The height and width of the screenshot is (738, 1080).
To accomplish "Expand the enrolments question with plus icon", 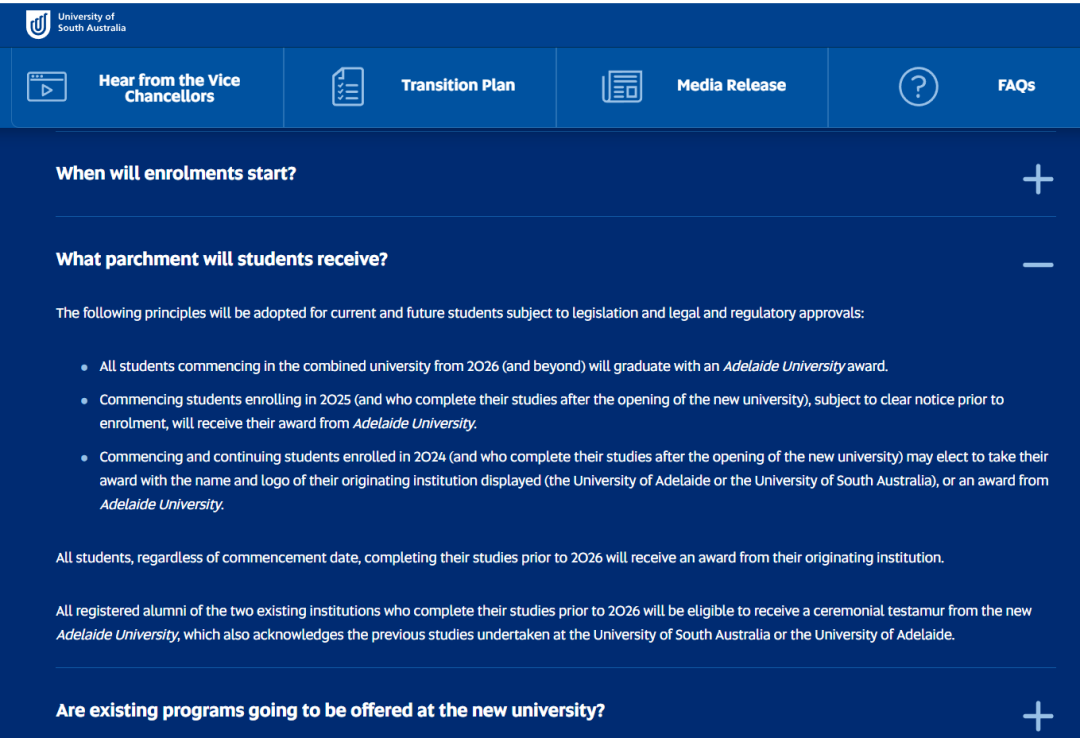I will click(1037, 180).
